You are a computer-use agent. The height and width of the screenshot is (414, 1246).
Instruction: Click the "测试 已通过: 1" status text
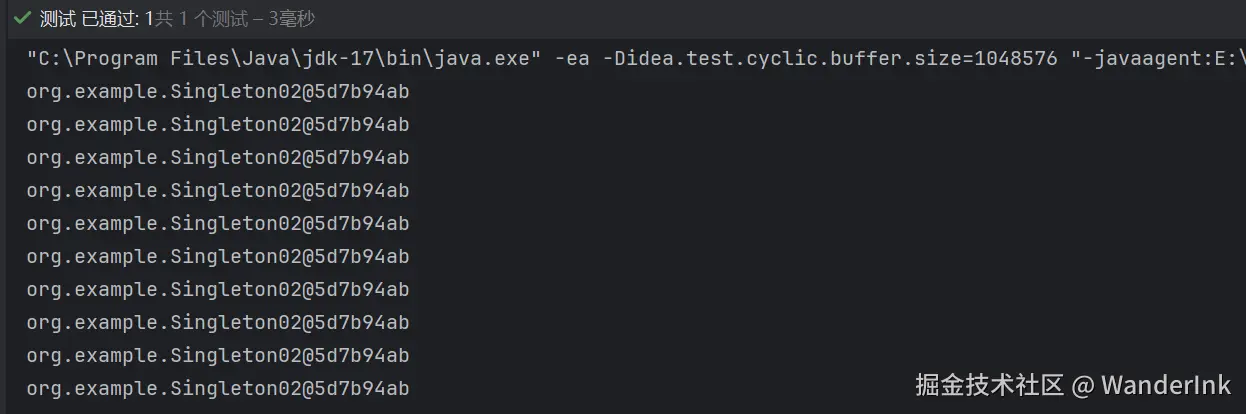pyautogui.click(x=96, y=19)
